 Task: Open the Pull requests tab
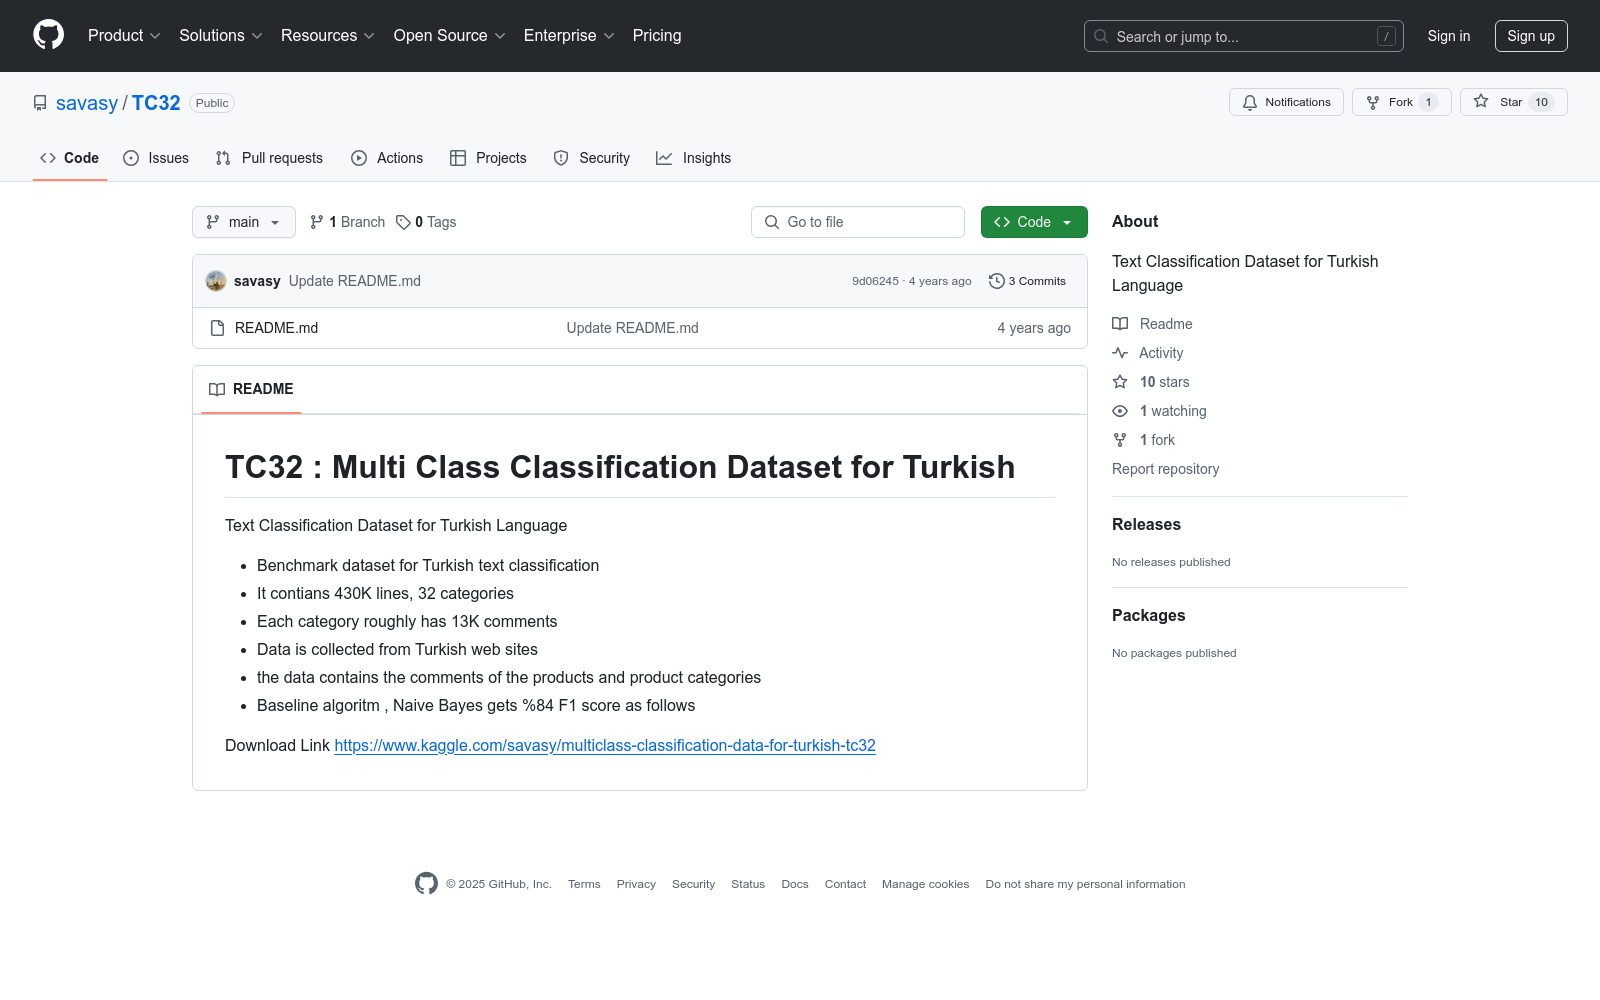click(x=269, y=158)
